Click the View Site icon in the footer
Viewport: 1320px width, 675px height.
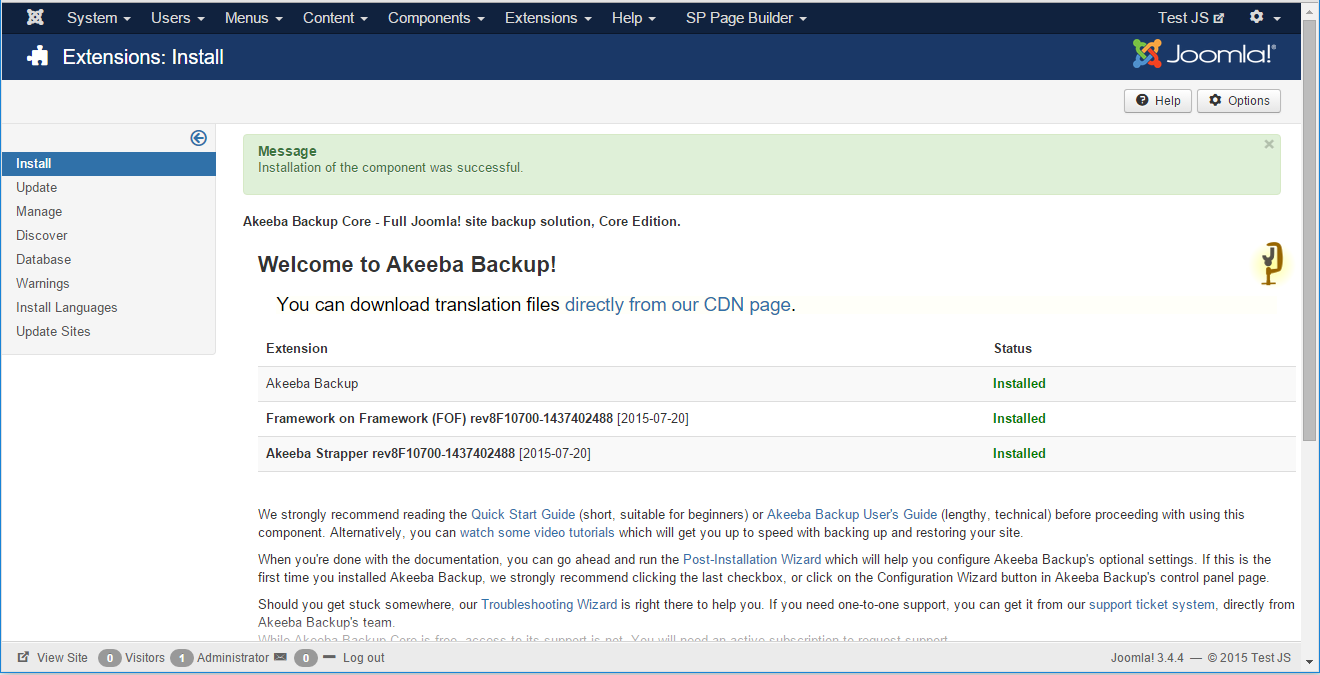click(x=22, y=657)
